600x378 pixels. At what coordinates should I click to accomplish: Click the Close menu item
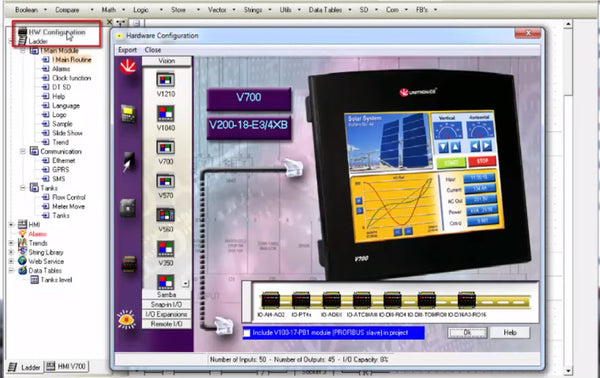click(153, 50)
